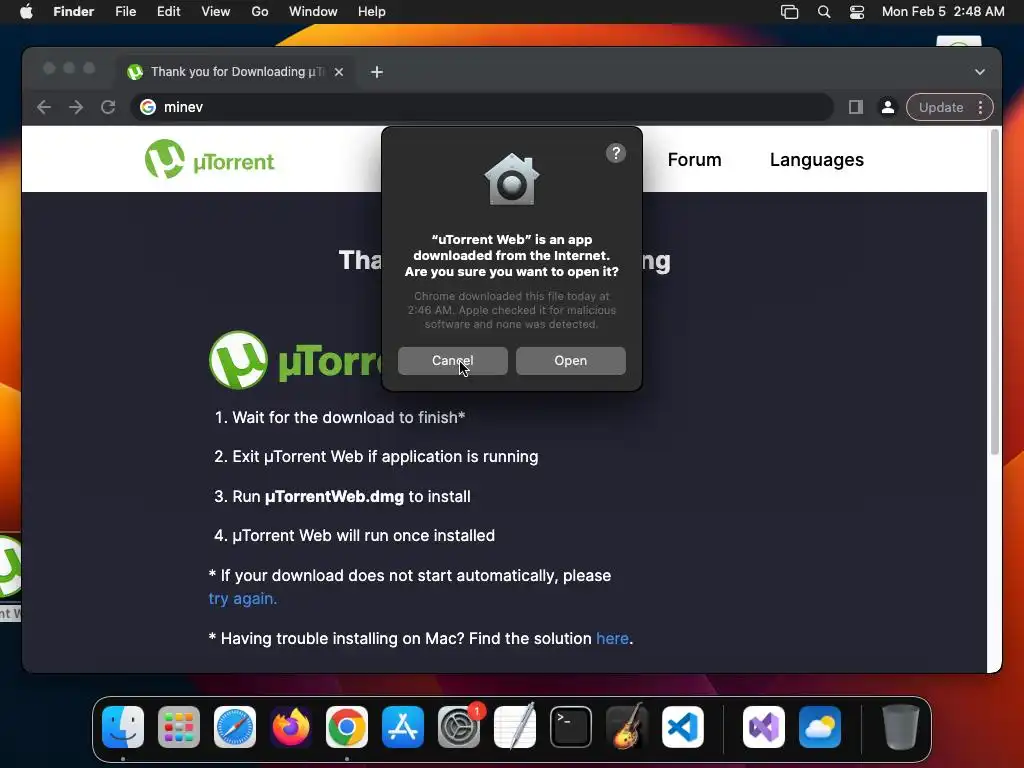Click the date and time in menu bar
The width and height of the screenshot is (1024, 768).
(943, 12)
